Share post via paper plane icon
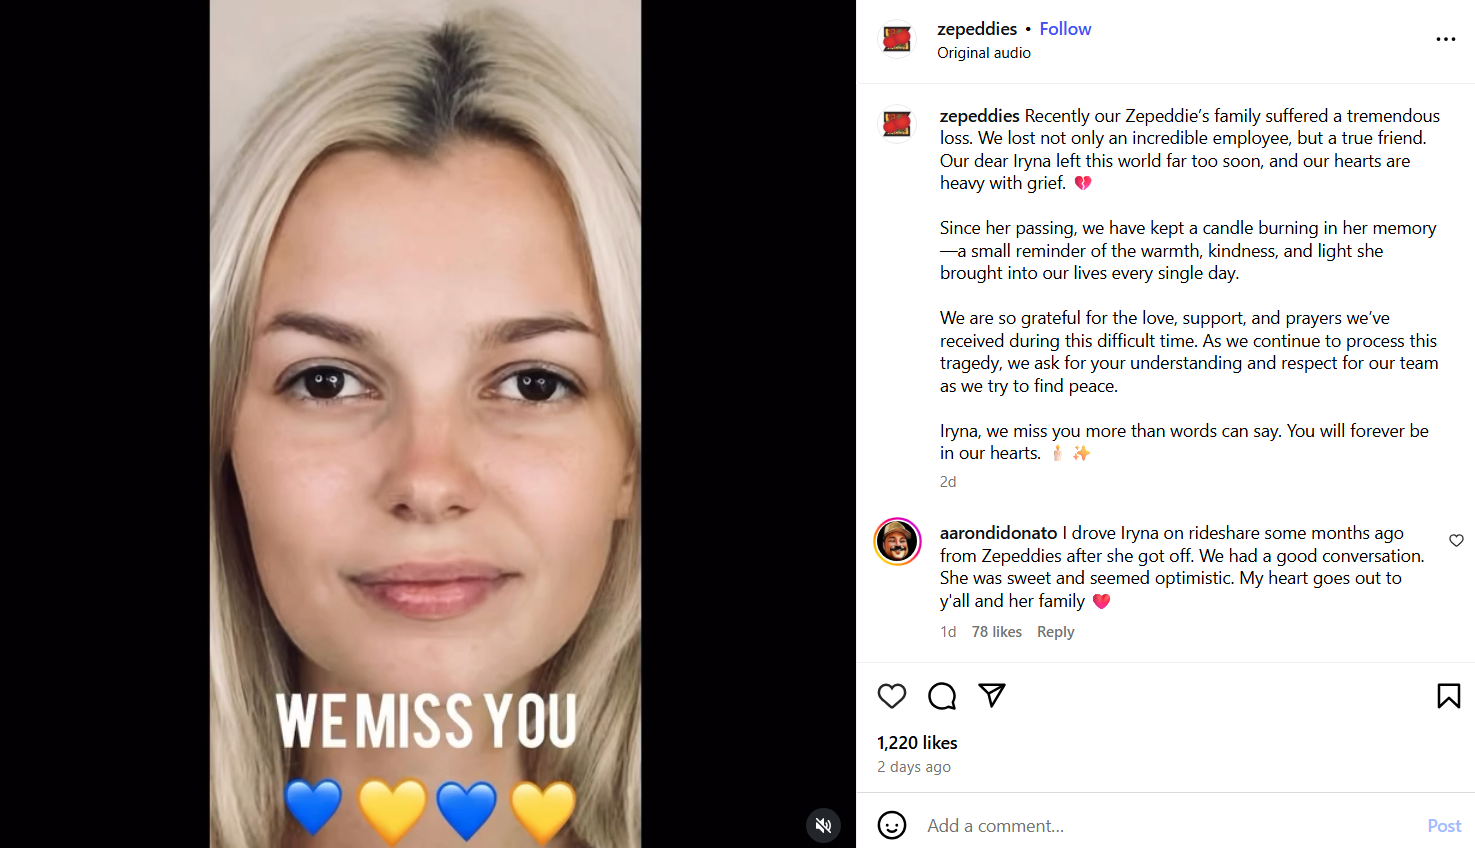Viewport: 1475px width, 848px height. tap(992, 695)
